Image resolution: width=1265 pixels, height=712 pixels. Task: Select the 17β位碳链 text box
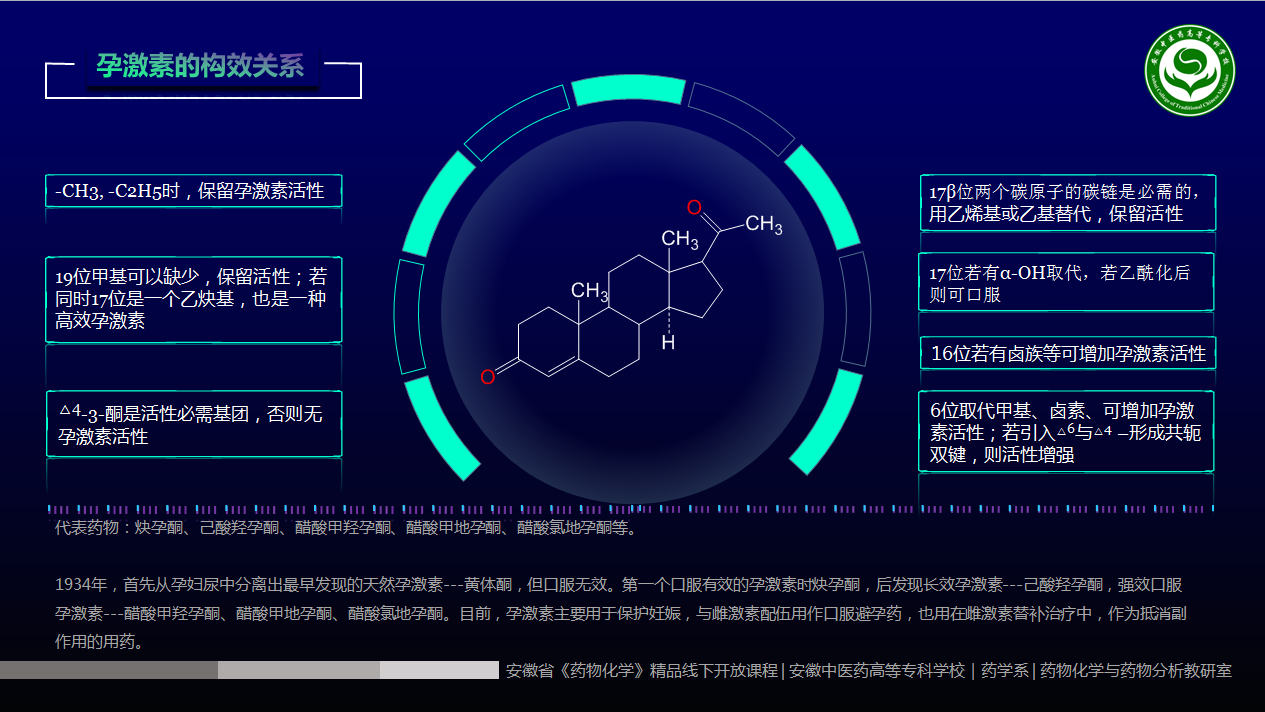pos(1066,203)
